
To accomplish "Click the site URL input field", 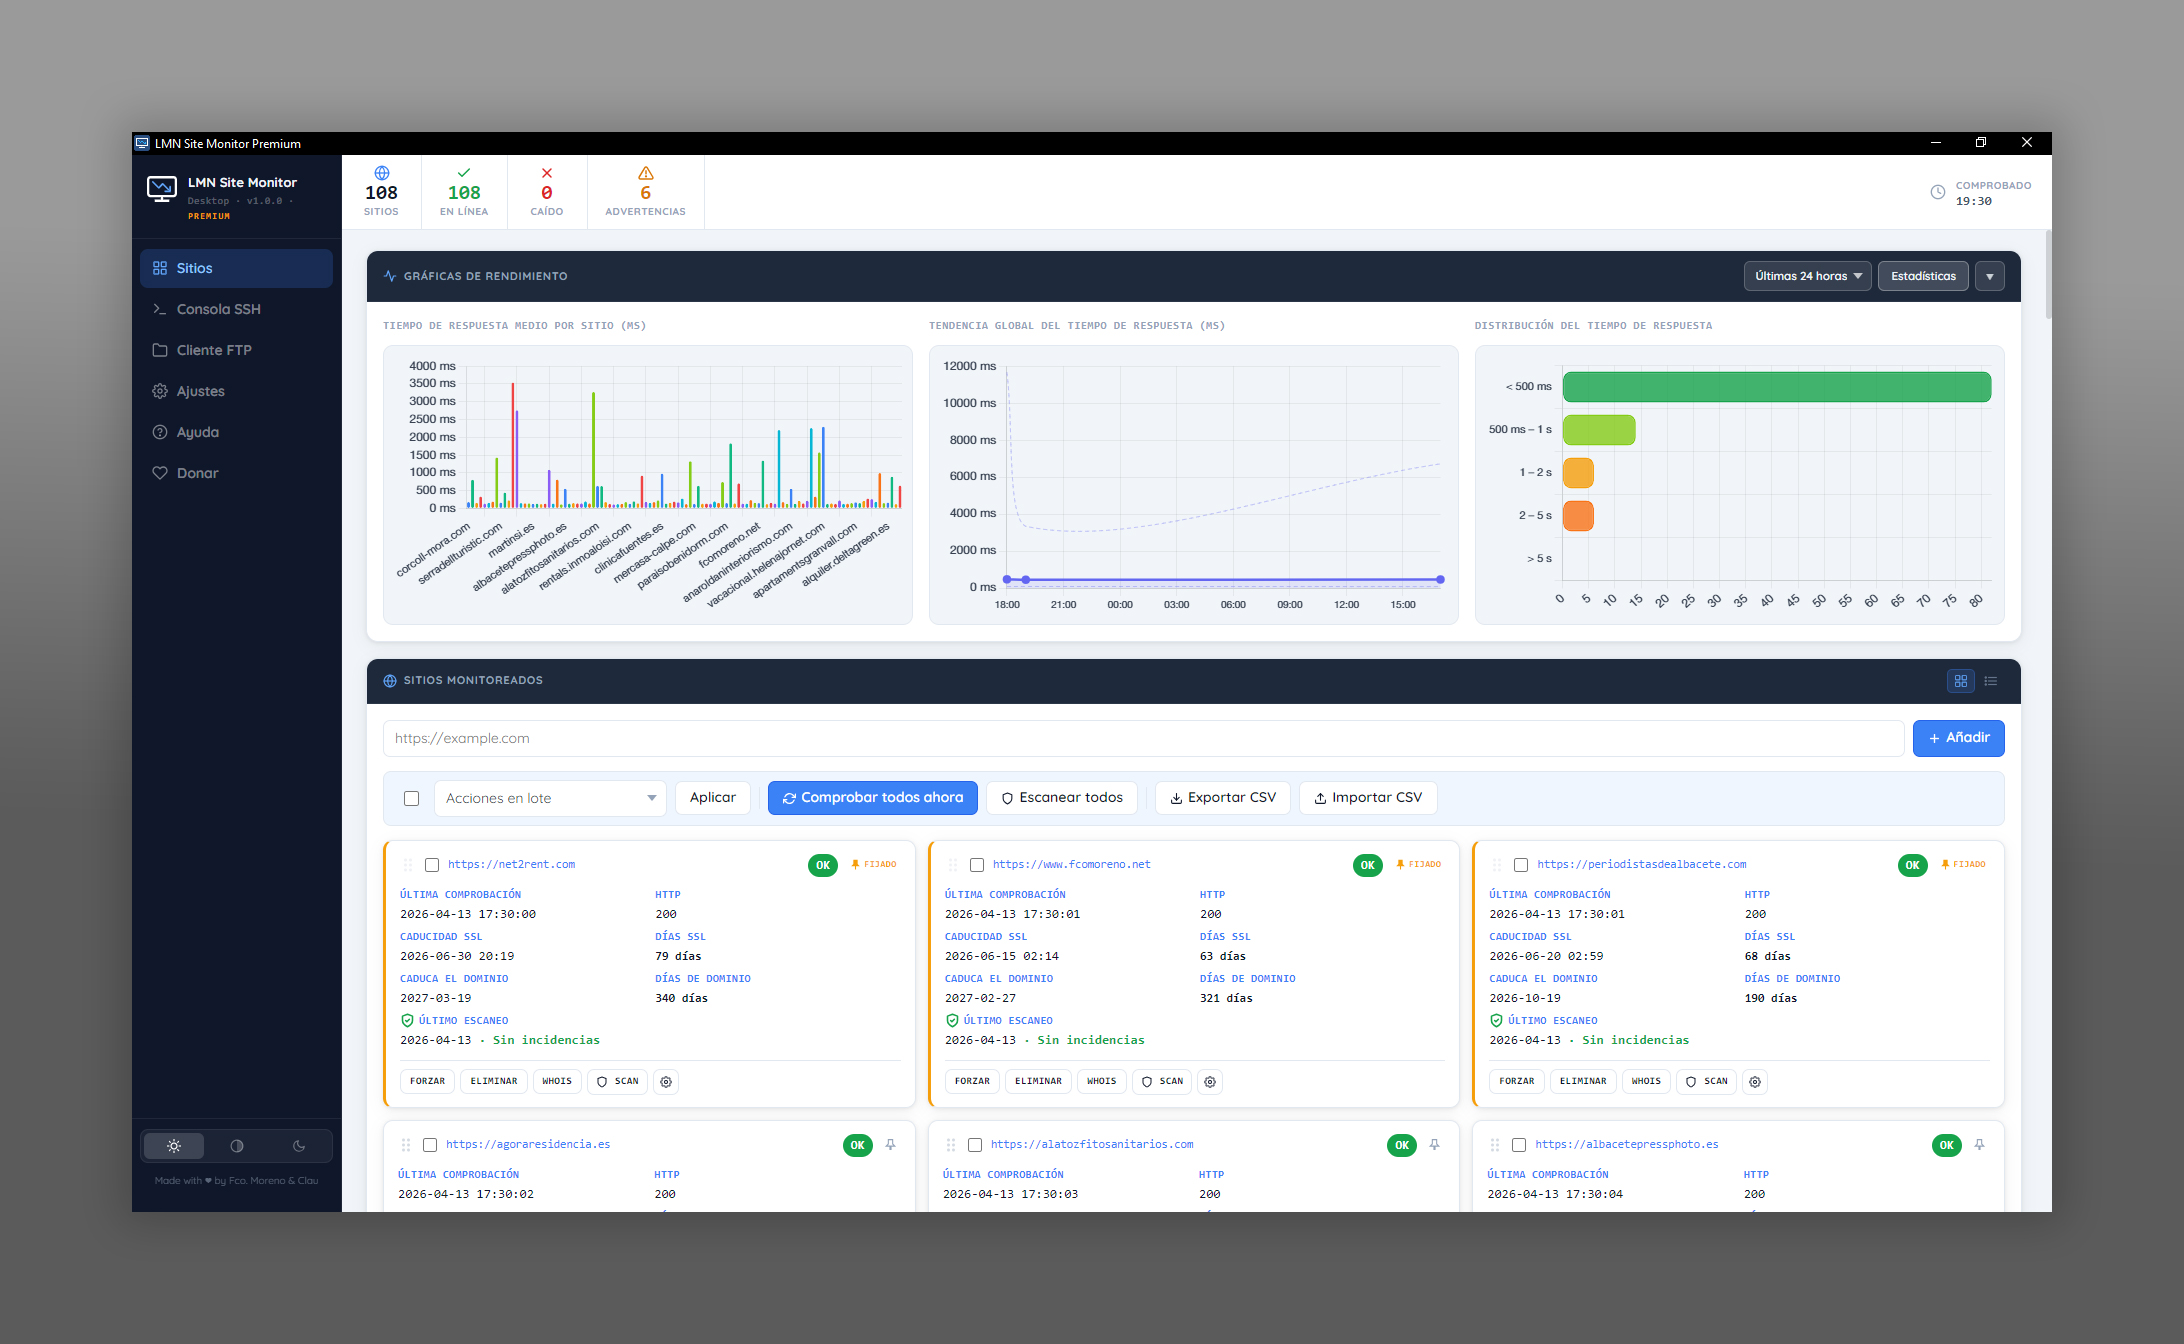I will (x=1142, y=738).
